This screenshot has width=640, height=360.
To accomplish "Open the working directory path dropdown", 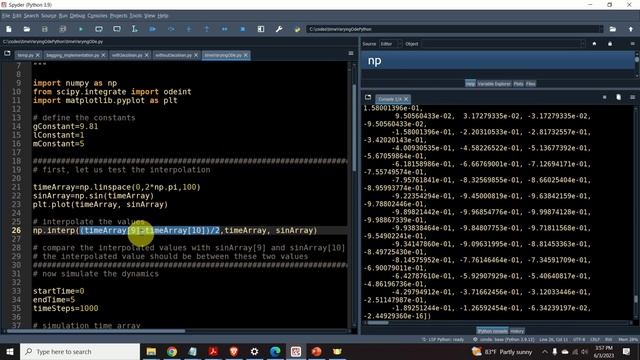I will tap(600, 29).
